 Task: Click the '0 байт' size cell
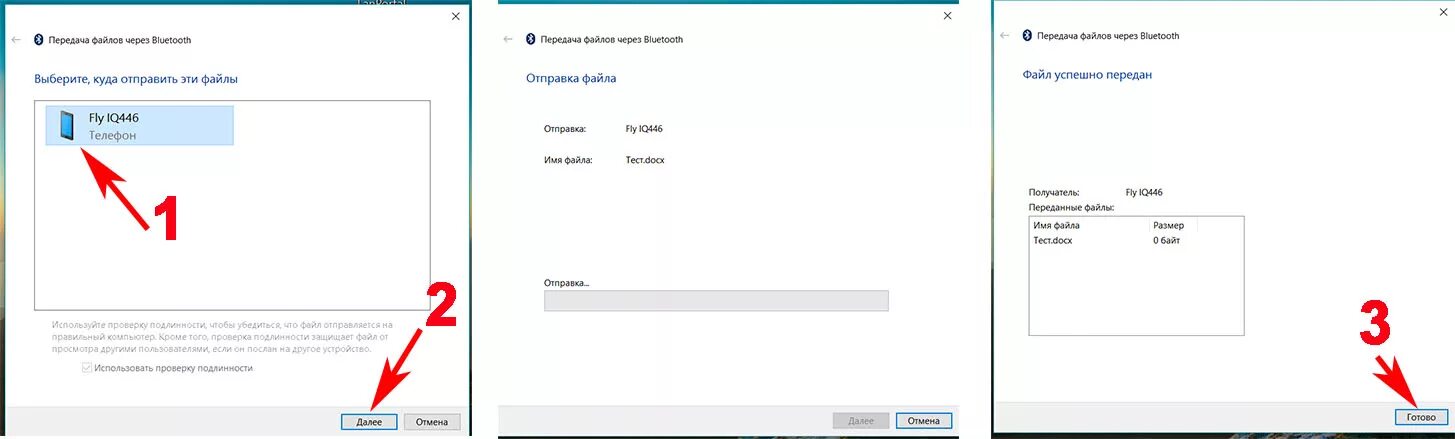tap(1169, 241)
